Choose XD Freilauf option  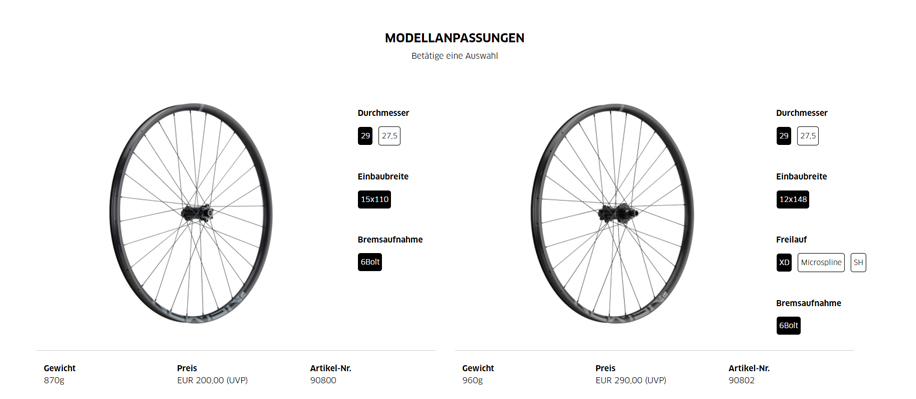click(784, 262)
